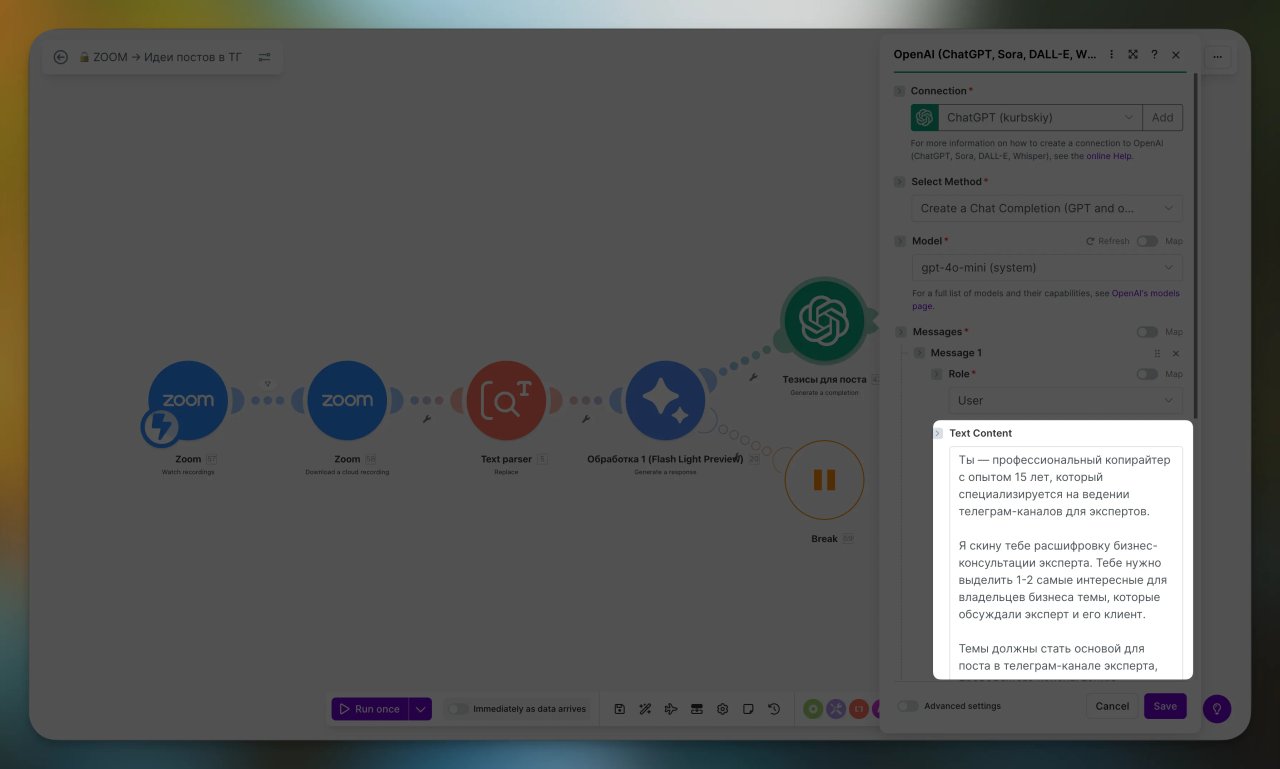Viewport: 1280px width, 769px height.
Task: Click Refresh next to Model
Action: pyautogui.click(x=1107, y=241)
